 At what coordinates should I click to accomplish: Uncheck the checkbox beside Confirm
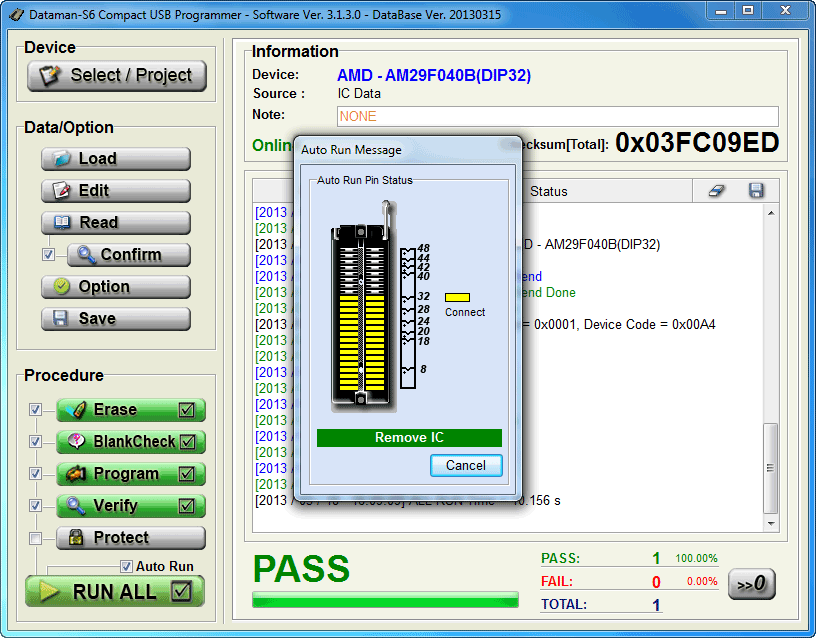tap(48, 255)
